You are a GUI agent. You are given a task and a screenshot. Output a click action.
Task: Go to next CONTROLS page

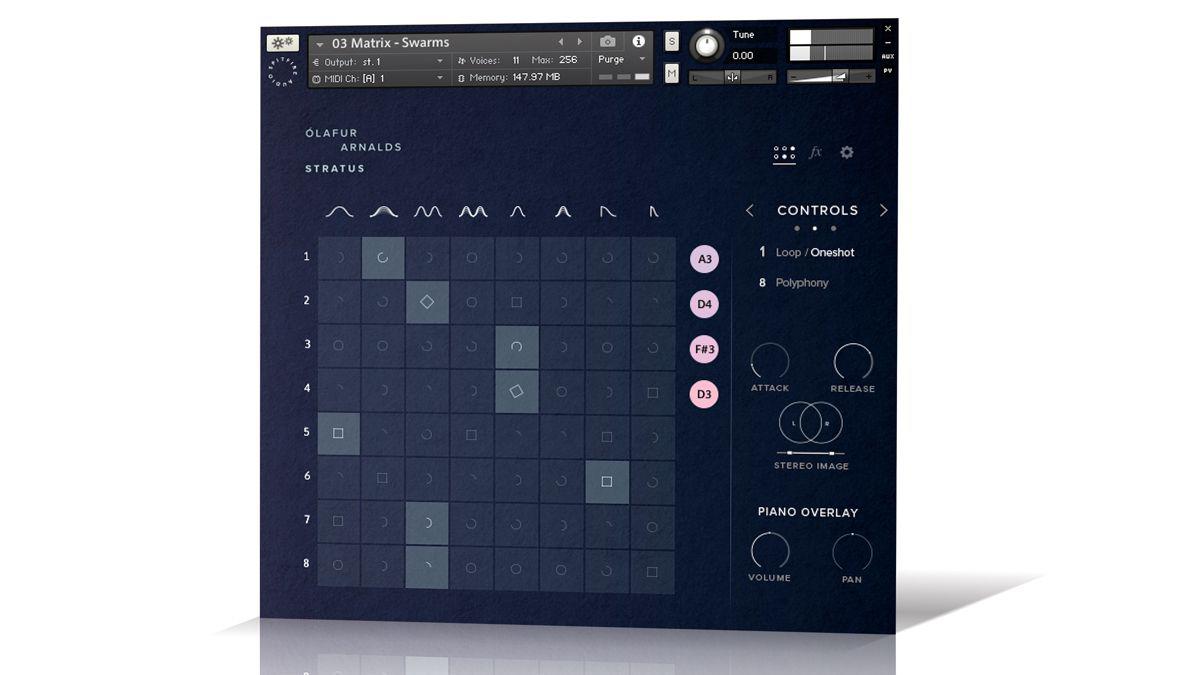[883, 211]
